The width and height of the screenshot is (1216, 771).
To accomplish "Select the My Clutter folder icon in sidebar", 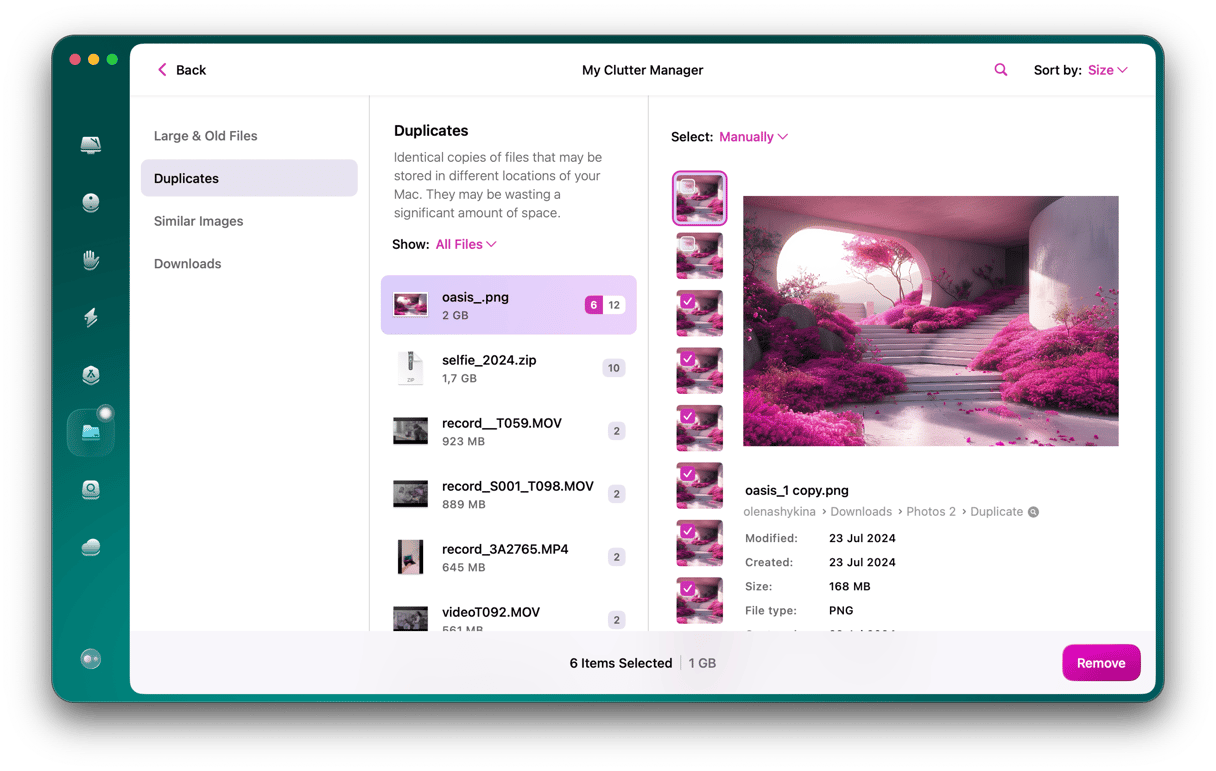I will point(91,432).
